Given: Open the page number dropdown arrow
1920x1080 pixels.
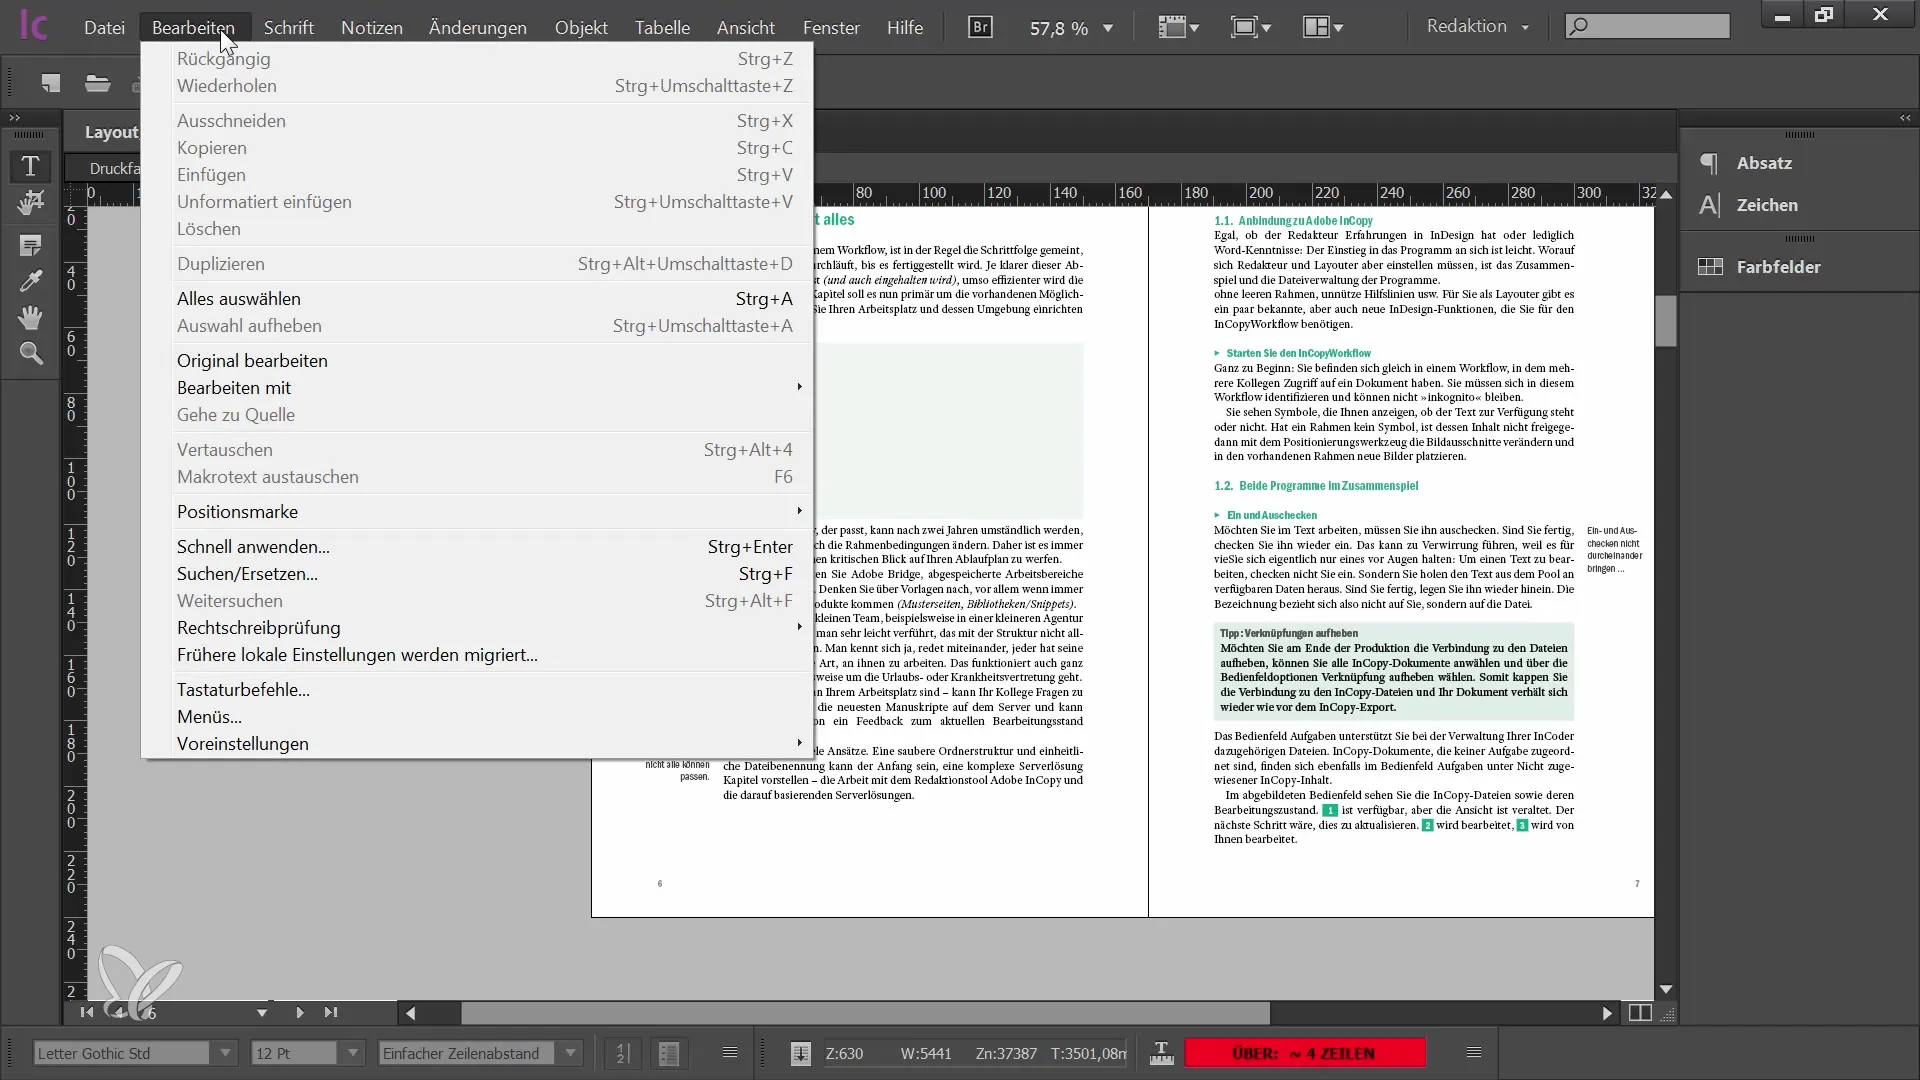Looking at the screenshot, I should tap(262, 1013).
